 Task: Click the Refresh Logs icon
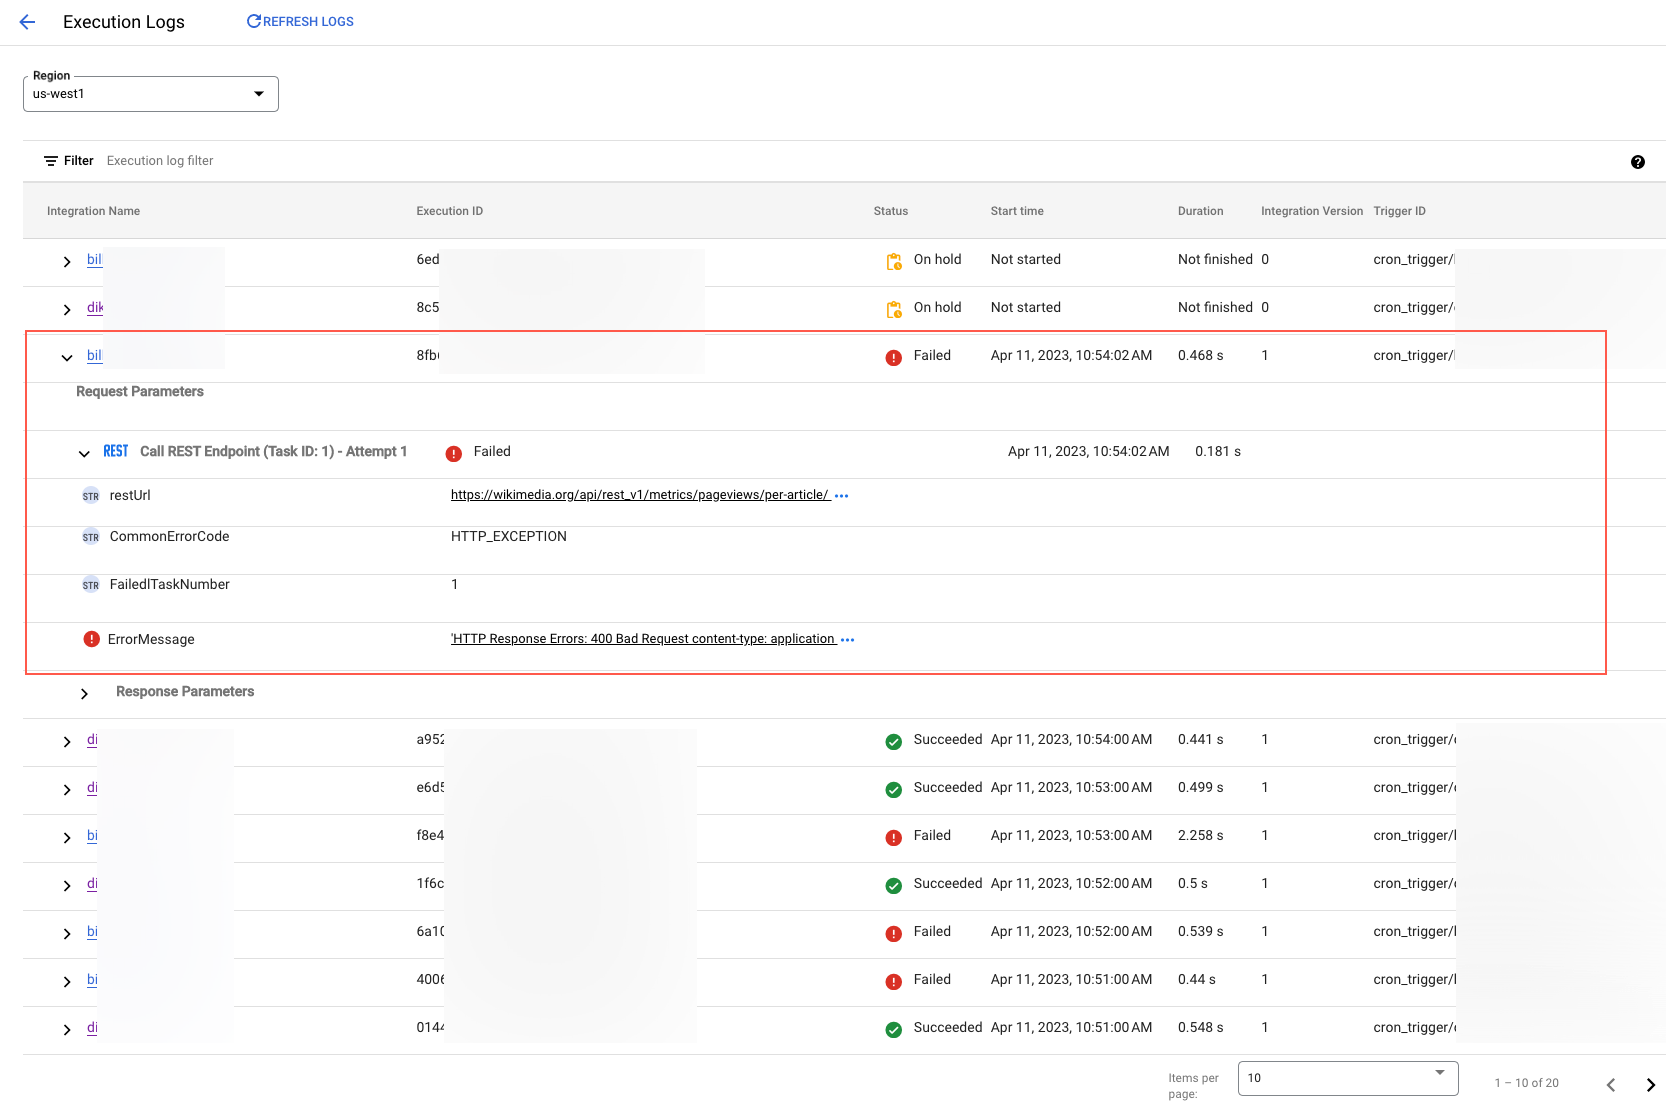[252, 20]
